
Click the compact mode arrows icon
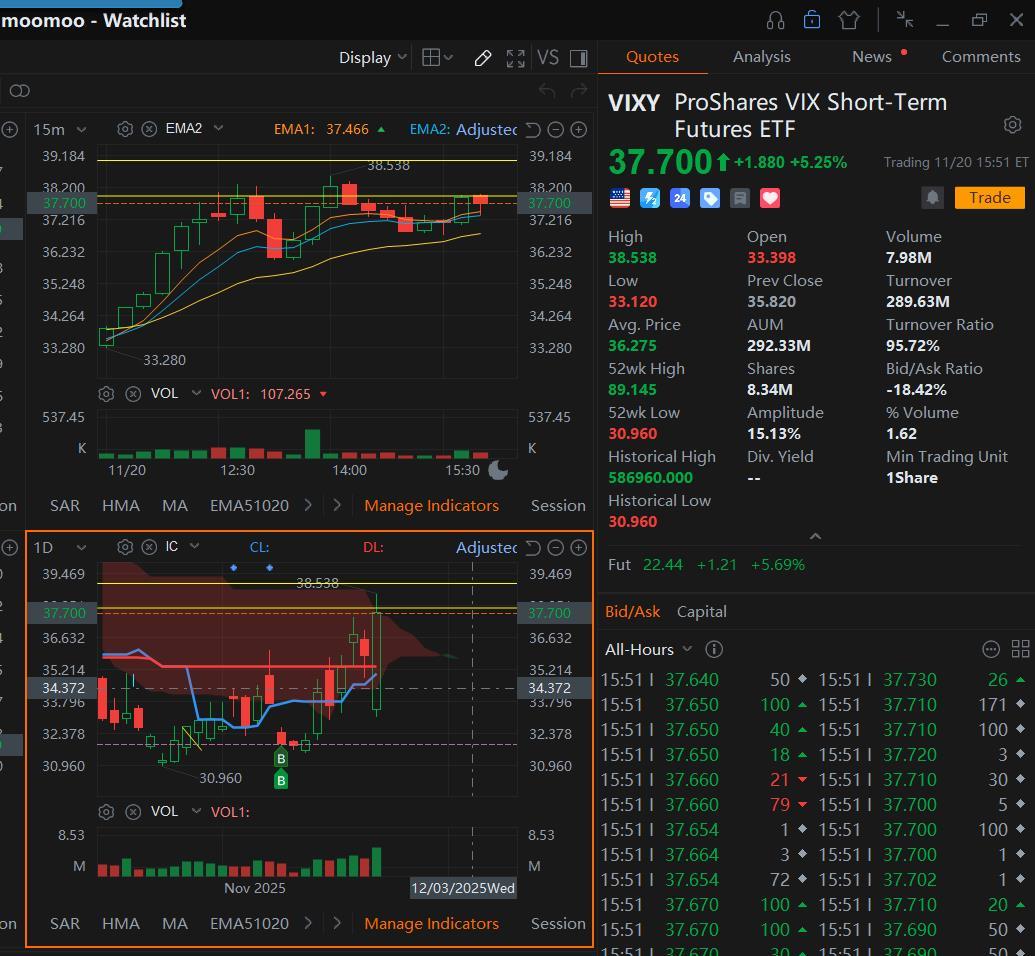905,20
